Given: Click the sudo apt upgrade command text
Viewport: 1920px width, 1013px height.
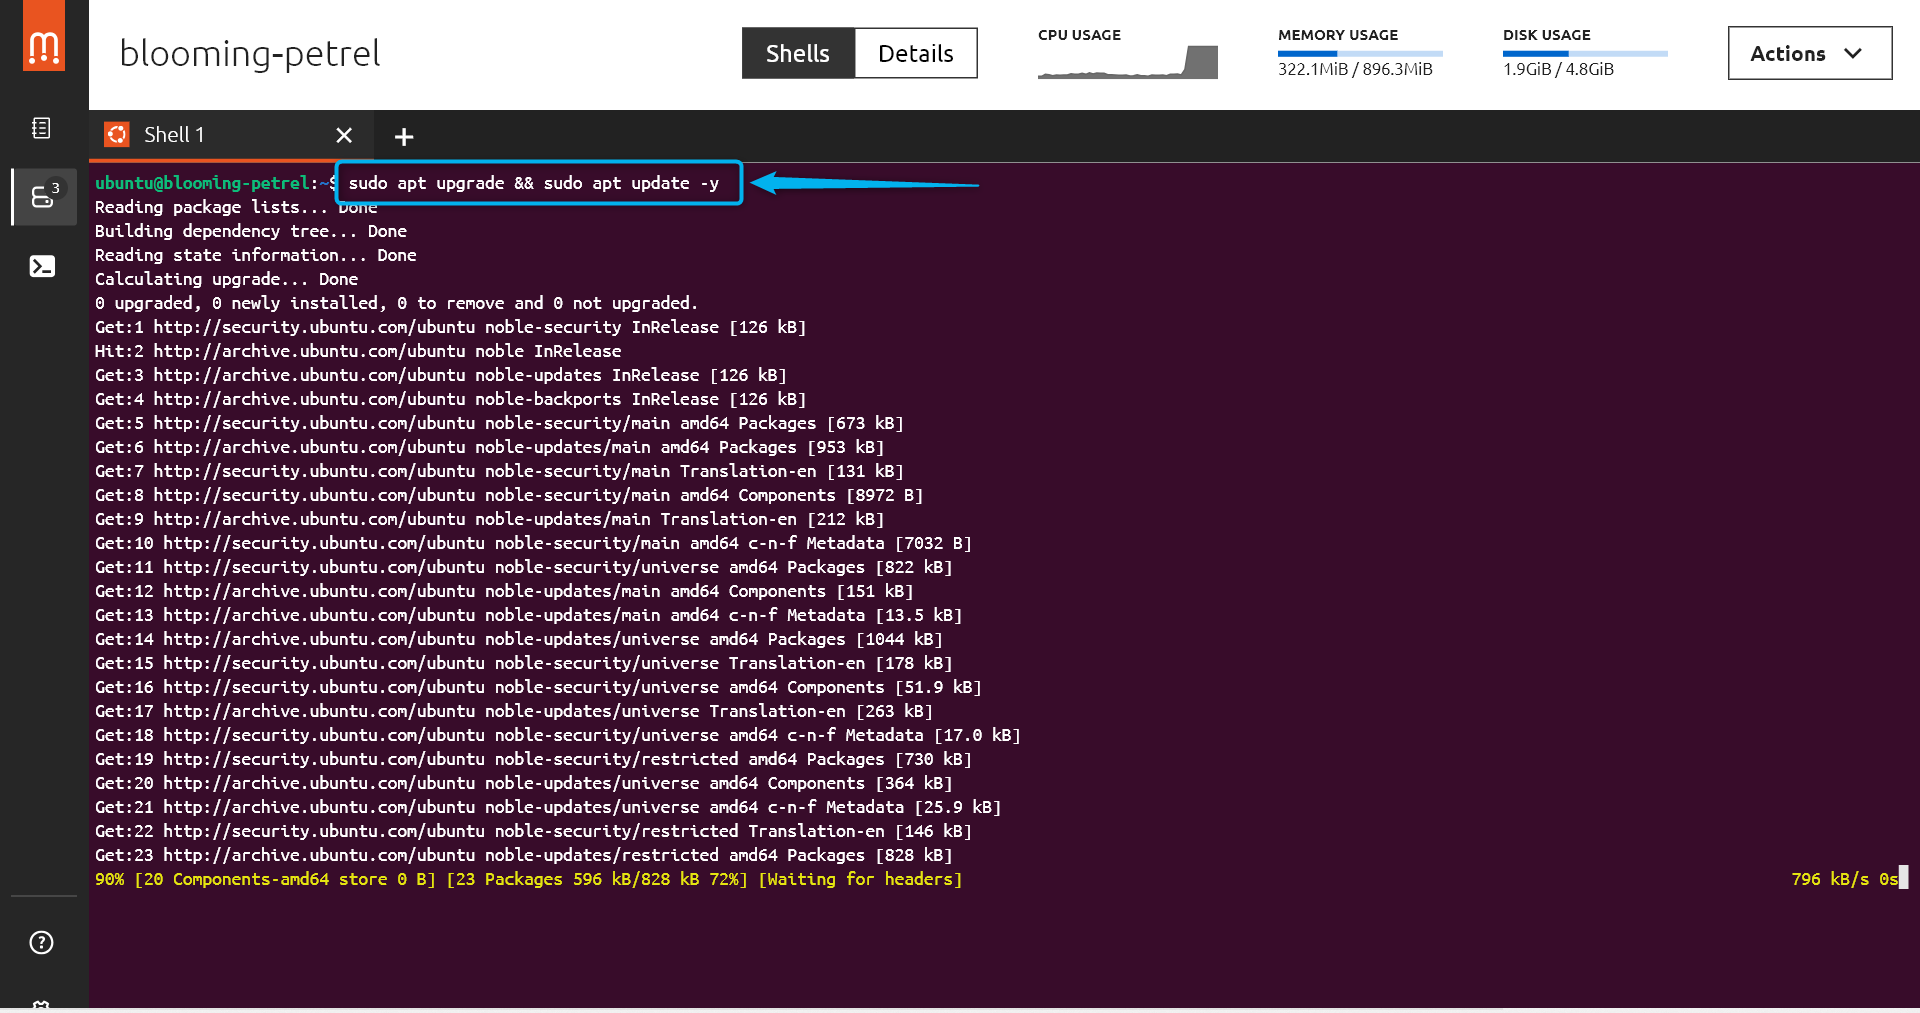Looking at the screenshot, I should click(x=533, y=183).
